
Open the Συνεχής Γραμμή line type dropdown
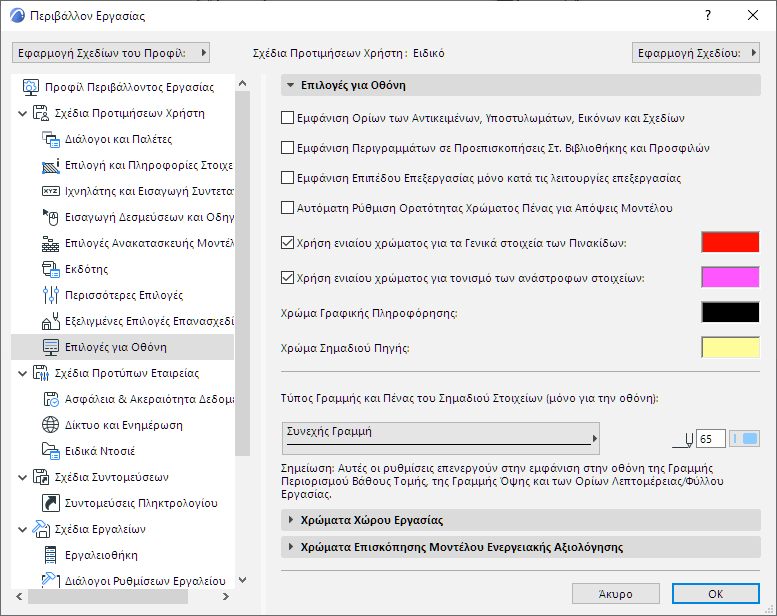click(x=441, y=438)
